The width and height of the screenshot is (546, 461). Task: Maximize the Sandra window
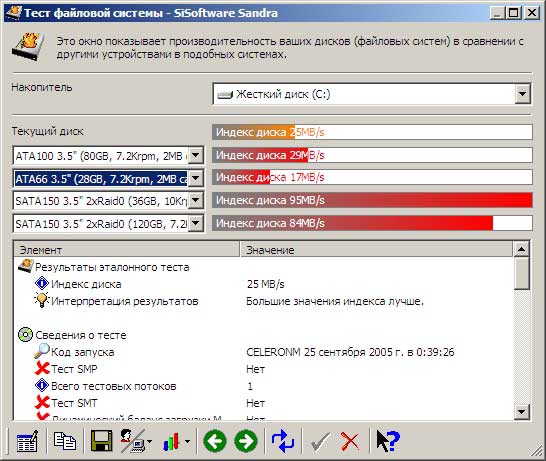click(x=514, y=13)
